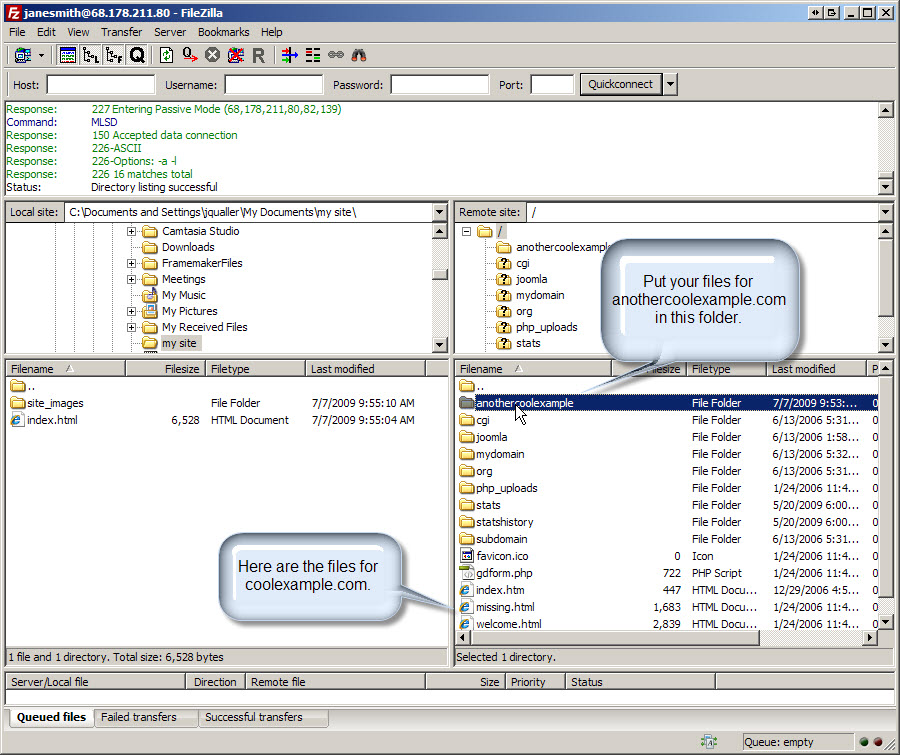900x755 pixels.
Task: Open Quickconnect history dropdown arrow
Action: pyautogui.click(x=670, y=84)
